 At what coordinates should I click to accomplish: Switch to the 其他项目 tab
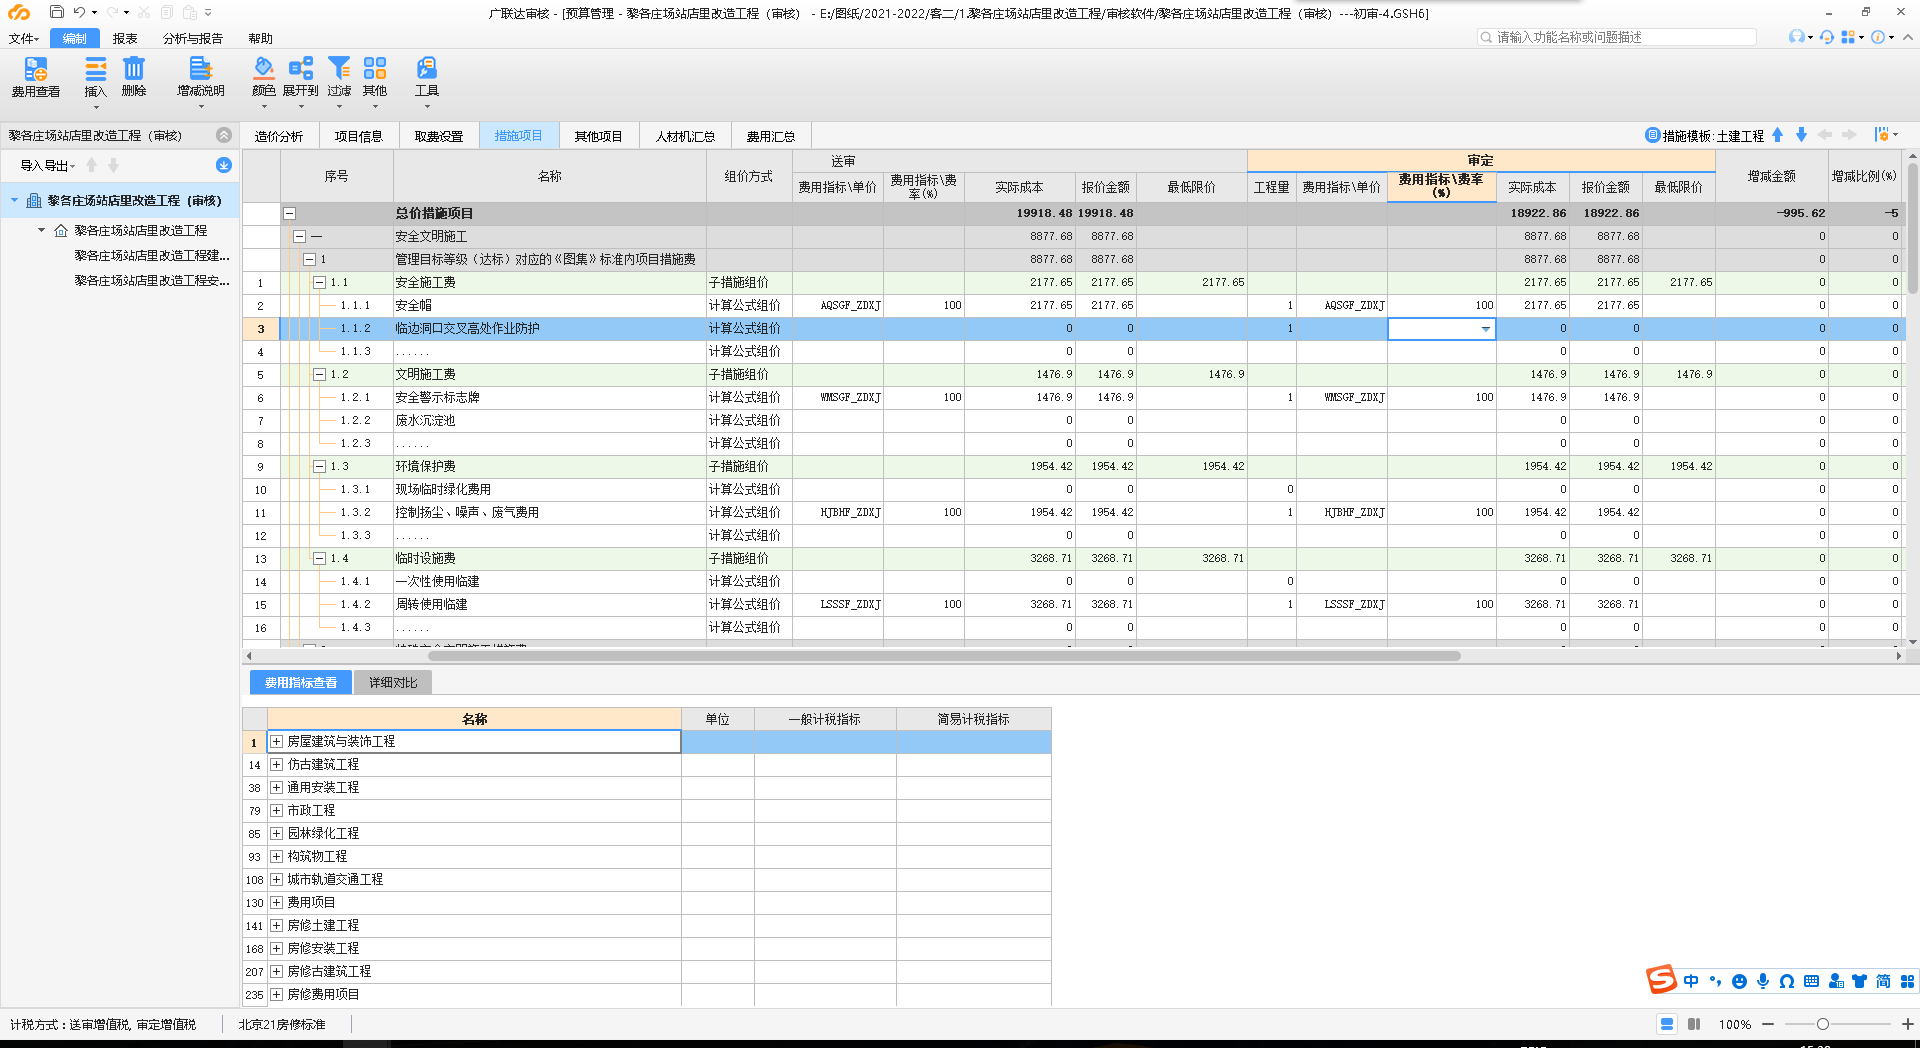coord(598,136)
